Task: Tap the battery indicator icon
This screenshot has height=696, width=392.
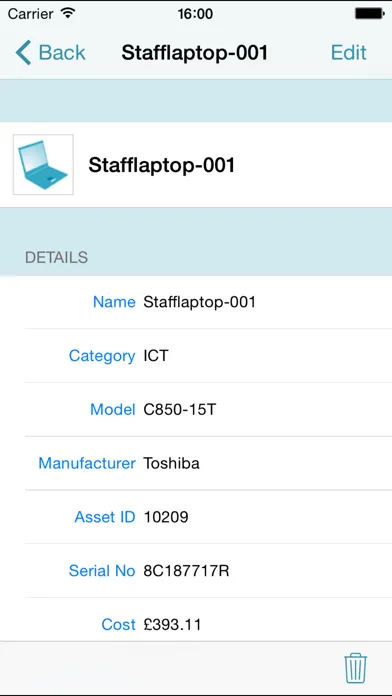Action: pos(369,14)
